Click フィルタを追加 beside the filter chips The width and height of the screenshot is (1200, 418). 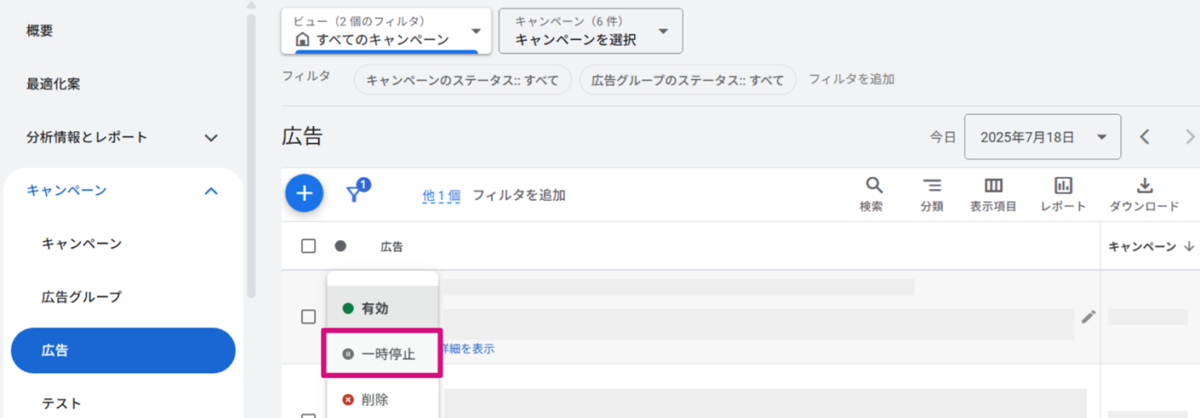(x=852, y=79)
